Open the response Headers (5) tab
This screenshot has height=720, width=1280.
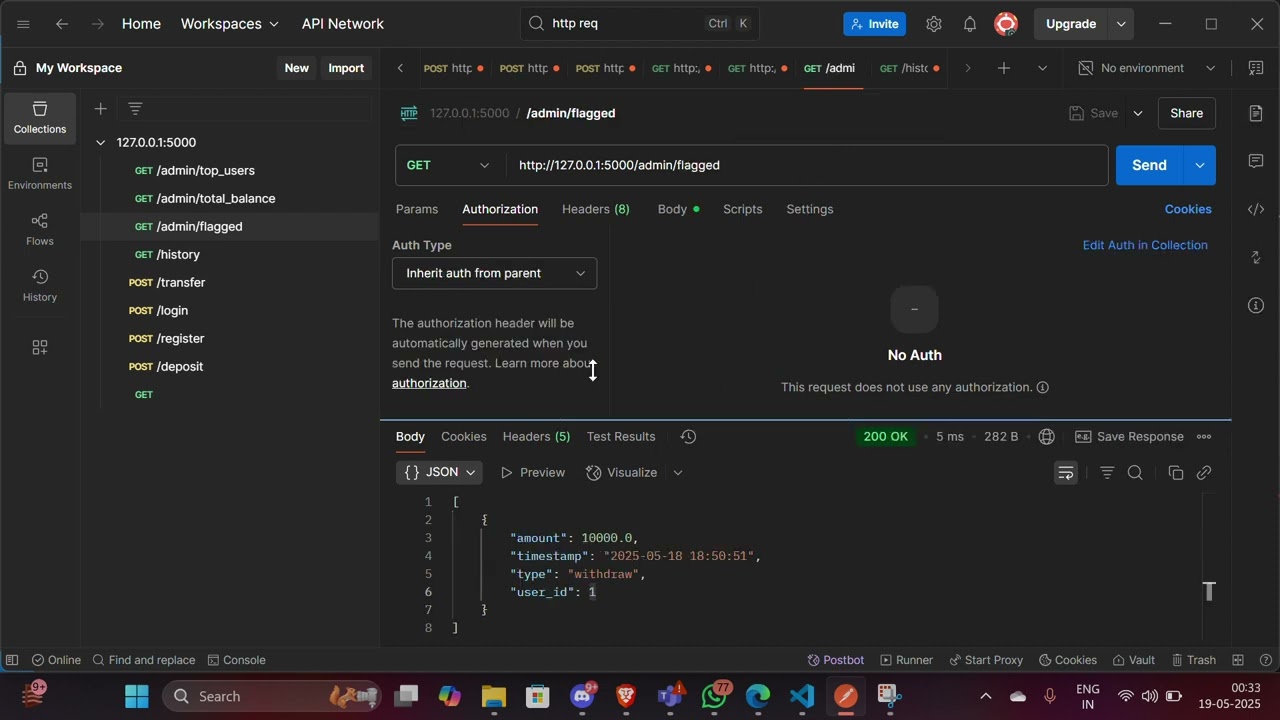(536, 437)
